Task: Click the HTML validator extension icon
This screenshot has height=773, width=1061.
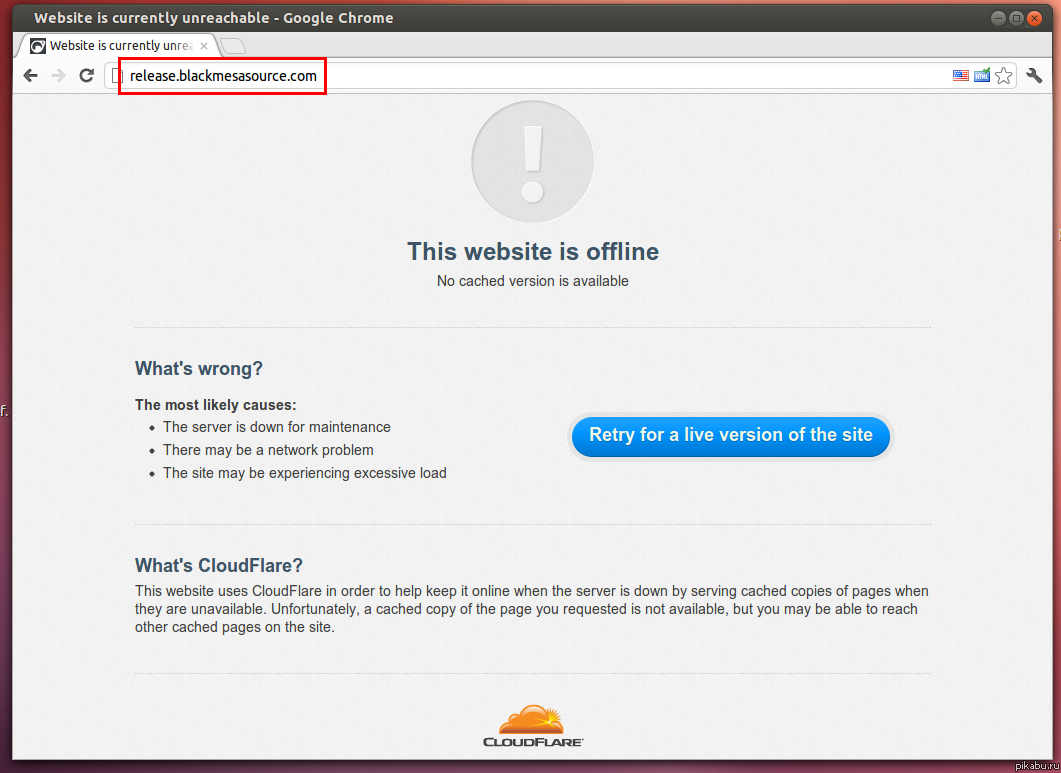Action: click(x=982, y=75)
